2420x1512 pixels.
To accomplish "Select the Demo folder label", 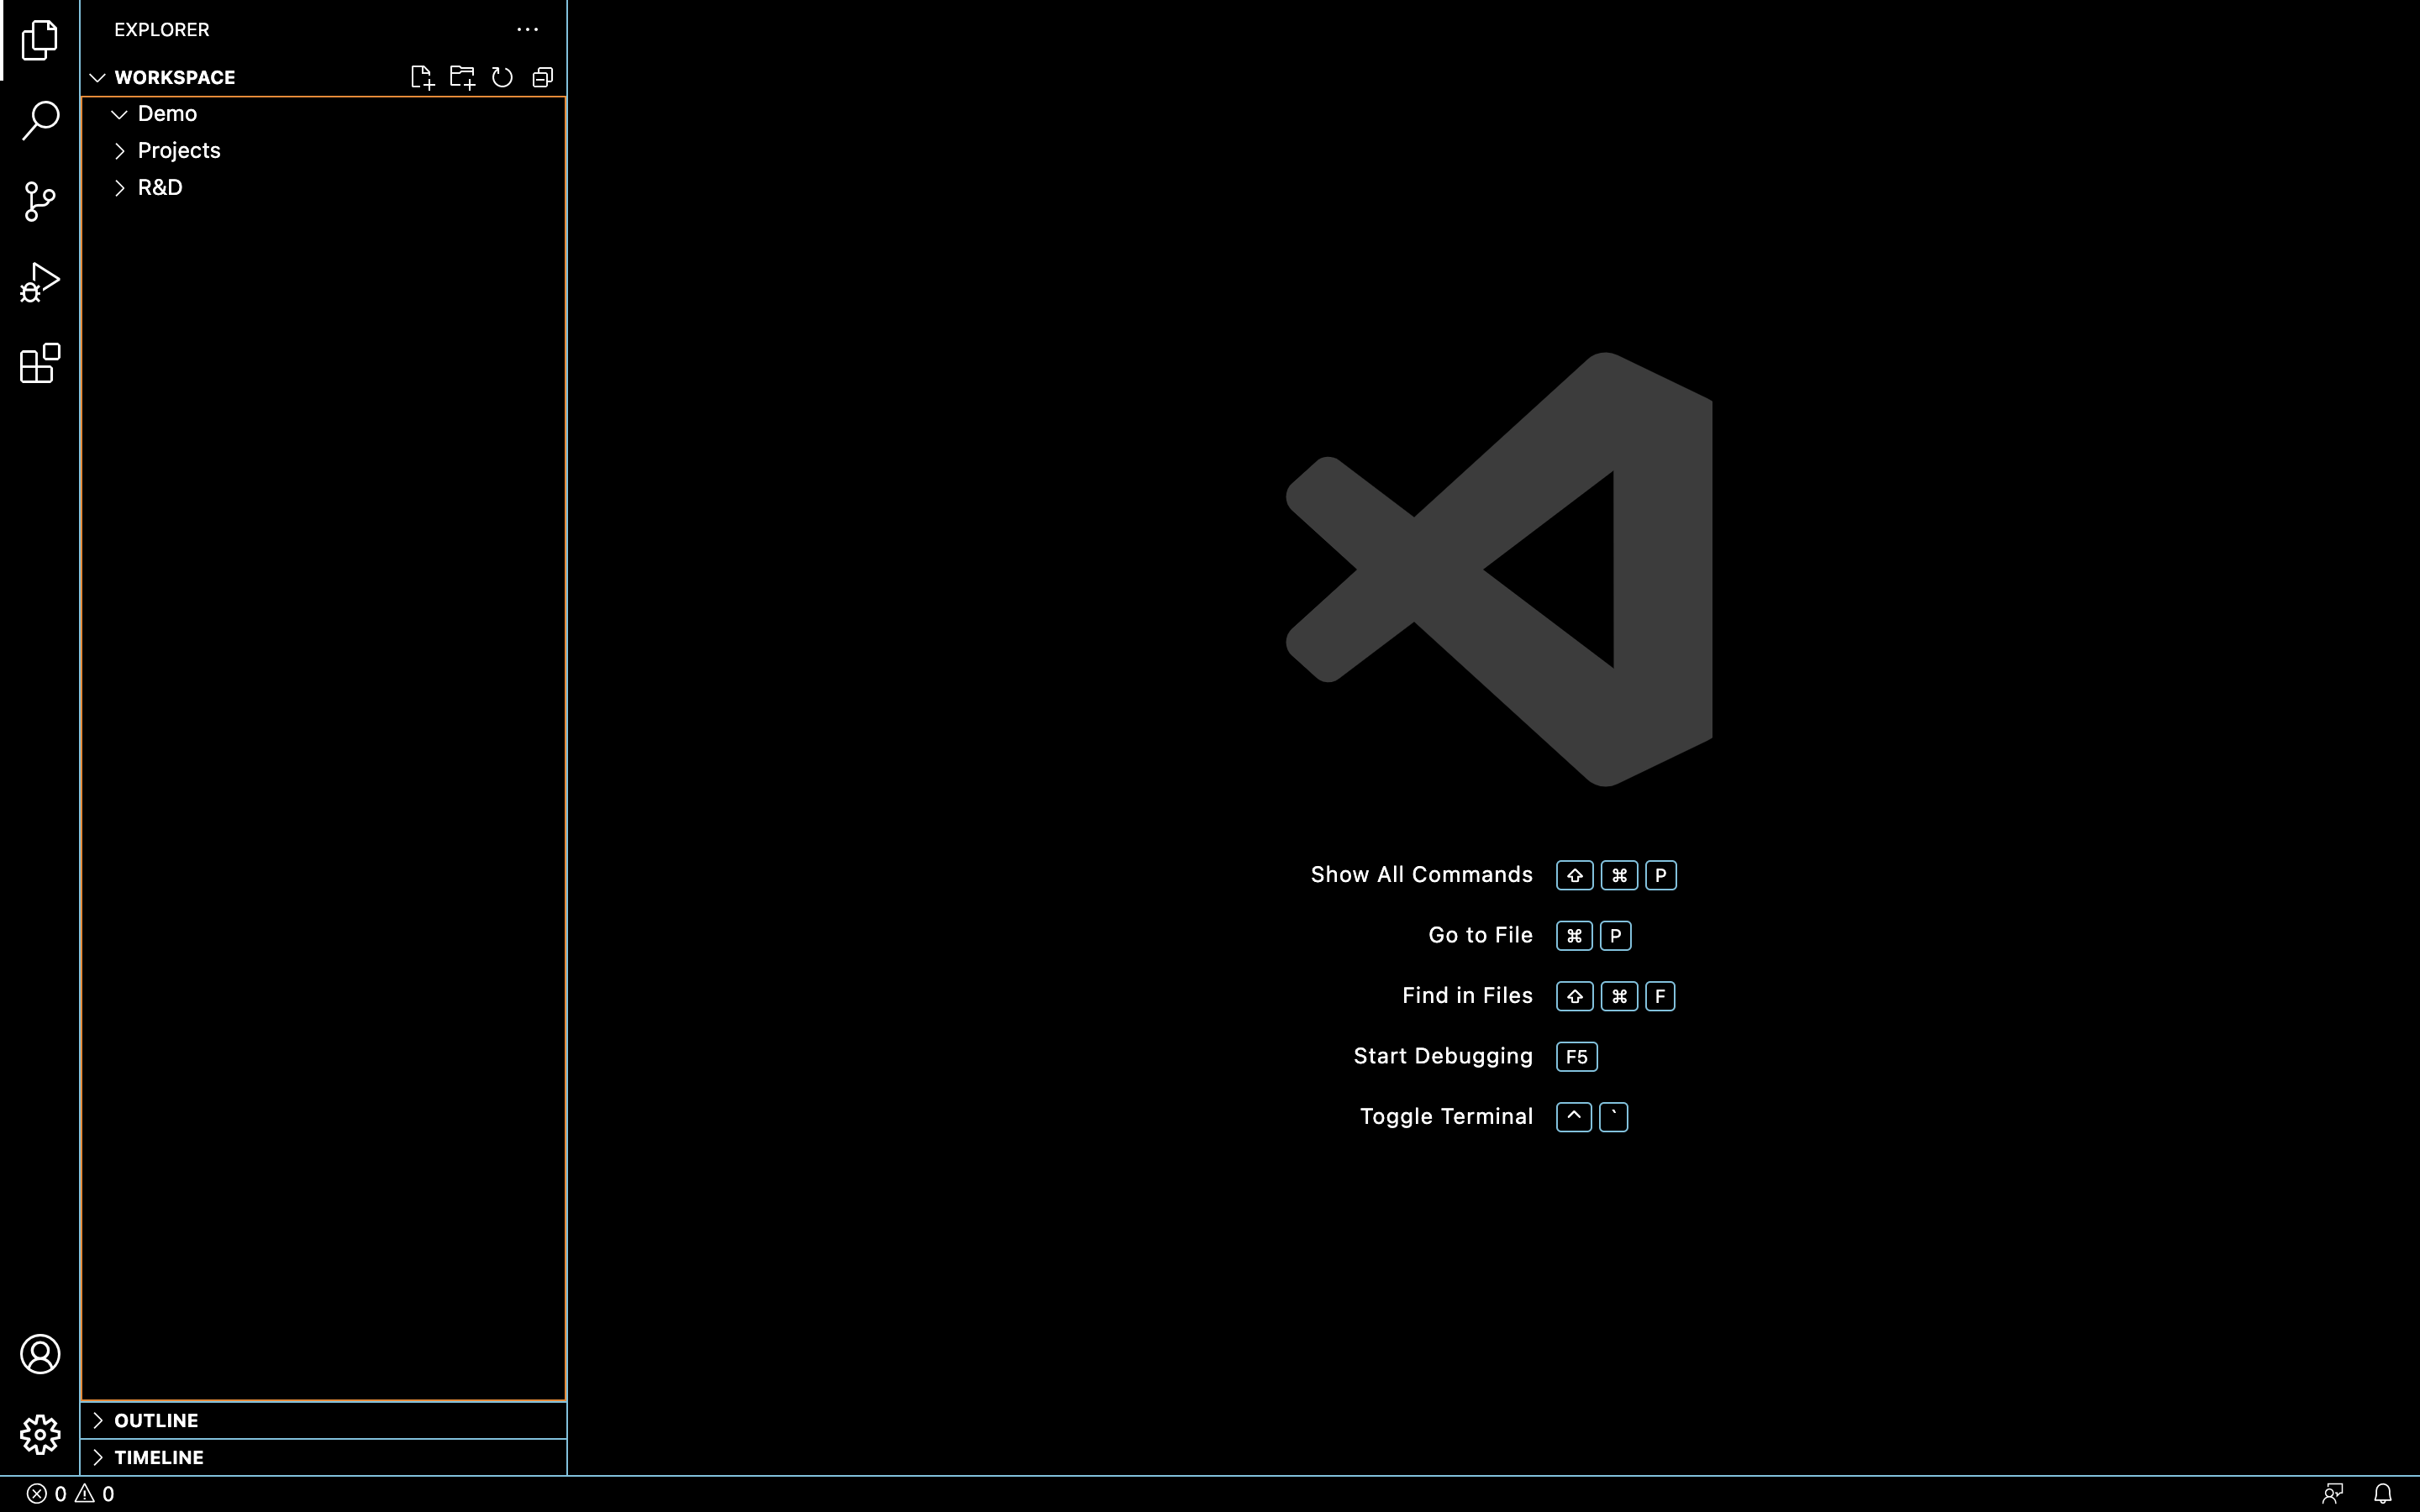I will [x=167, y=114].
